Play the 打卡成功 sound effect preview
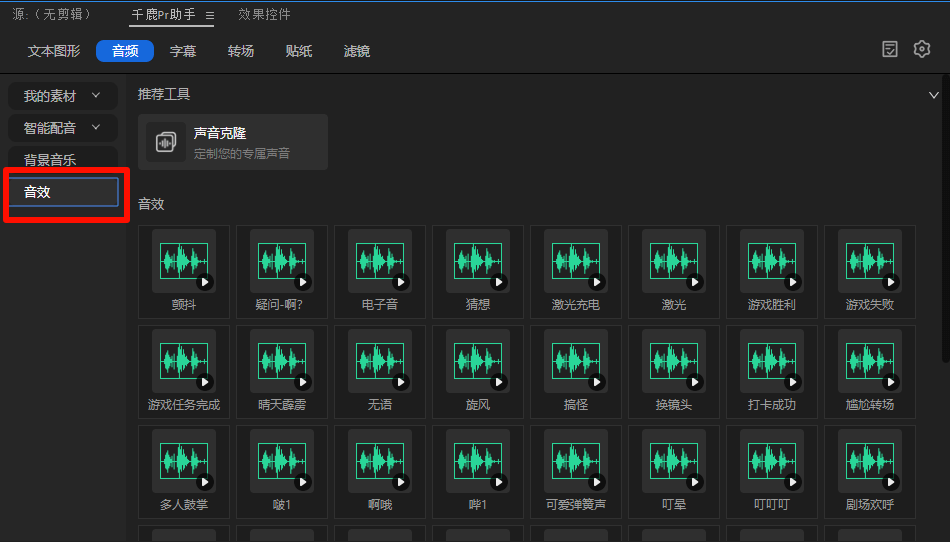Image resolution: width=950 pixels, height=542 pixels. point(793,382)
